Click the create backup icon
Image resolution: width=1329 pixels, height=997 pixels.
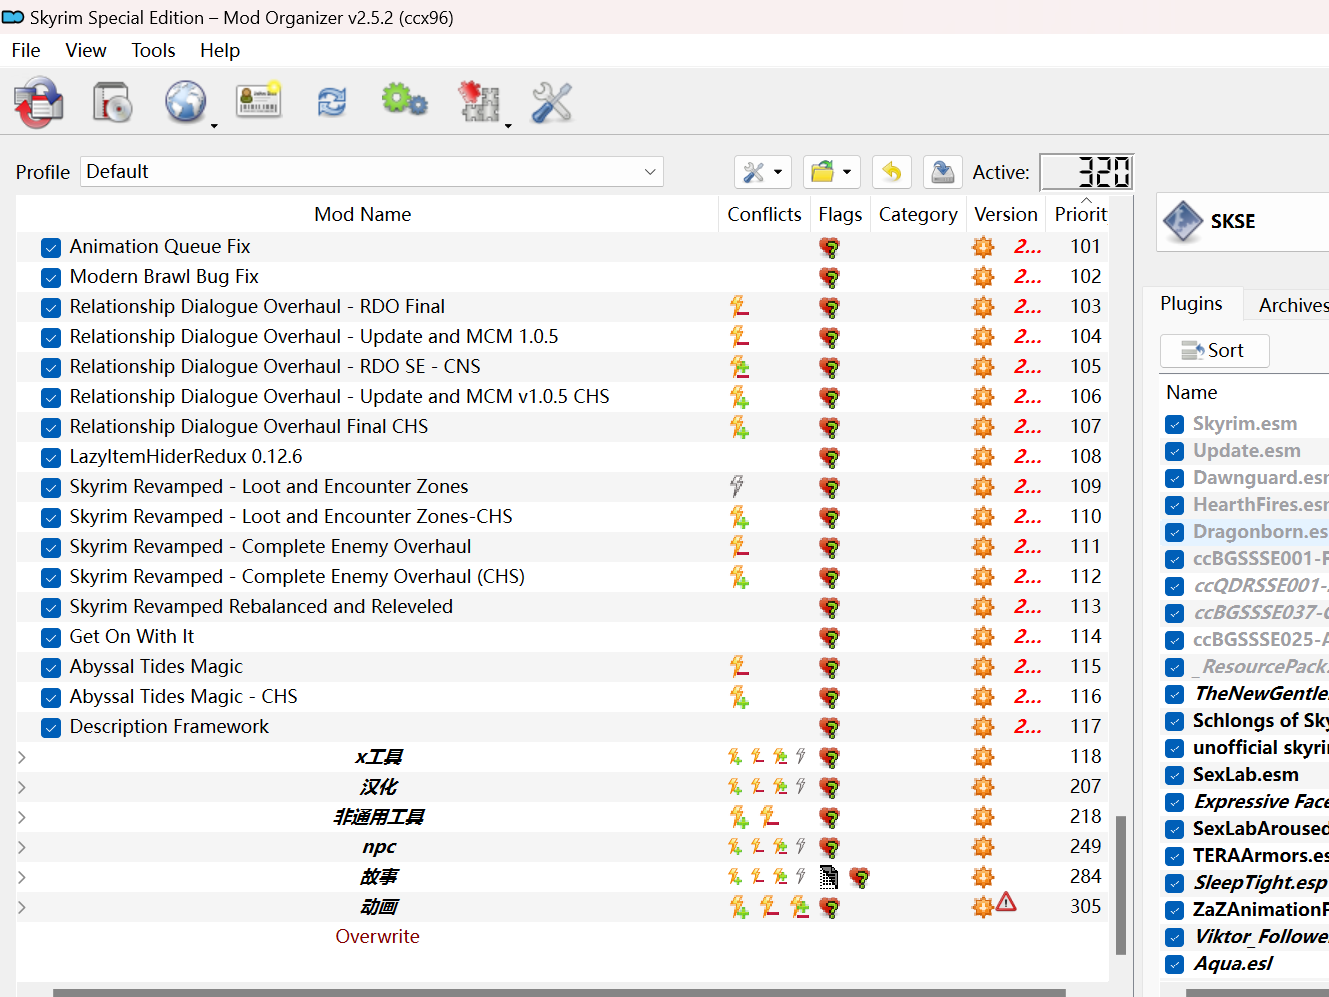[x=942, y=172]
